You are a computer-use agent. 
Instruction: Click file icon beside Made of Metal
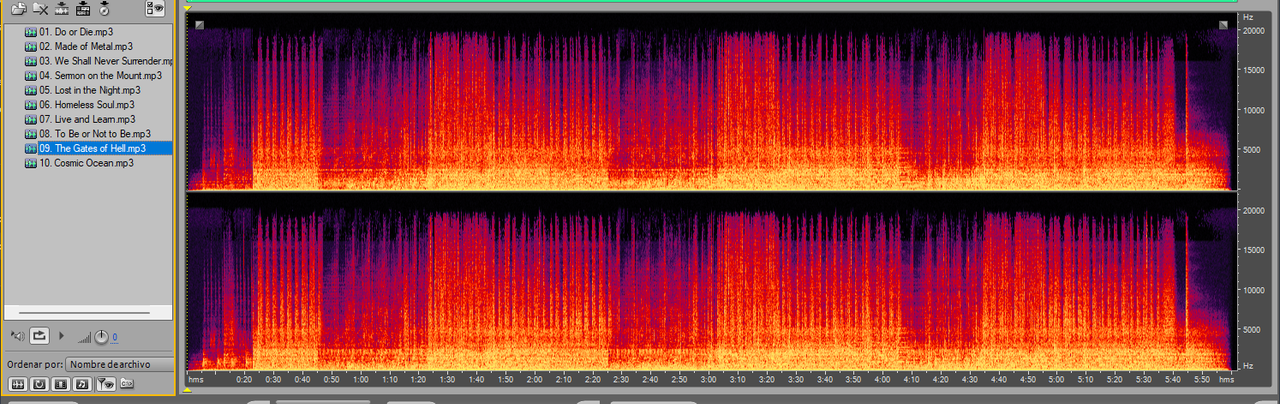pos(30,46)
